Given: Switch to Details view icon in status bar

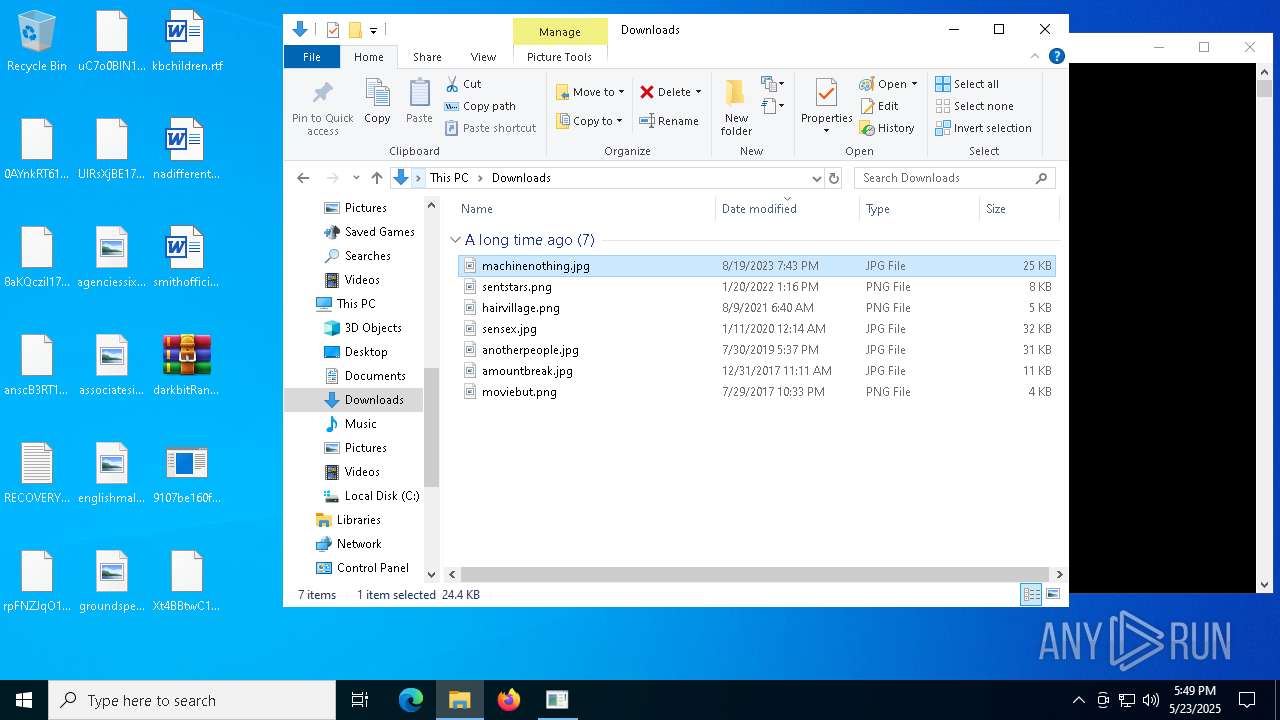Looking at the screenshot, I should point(1031,595).
